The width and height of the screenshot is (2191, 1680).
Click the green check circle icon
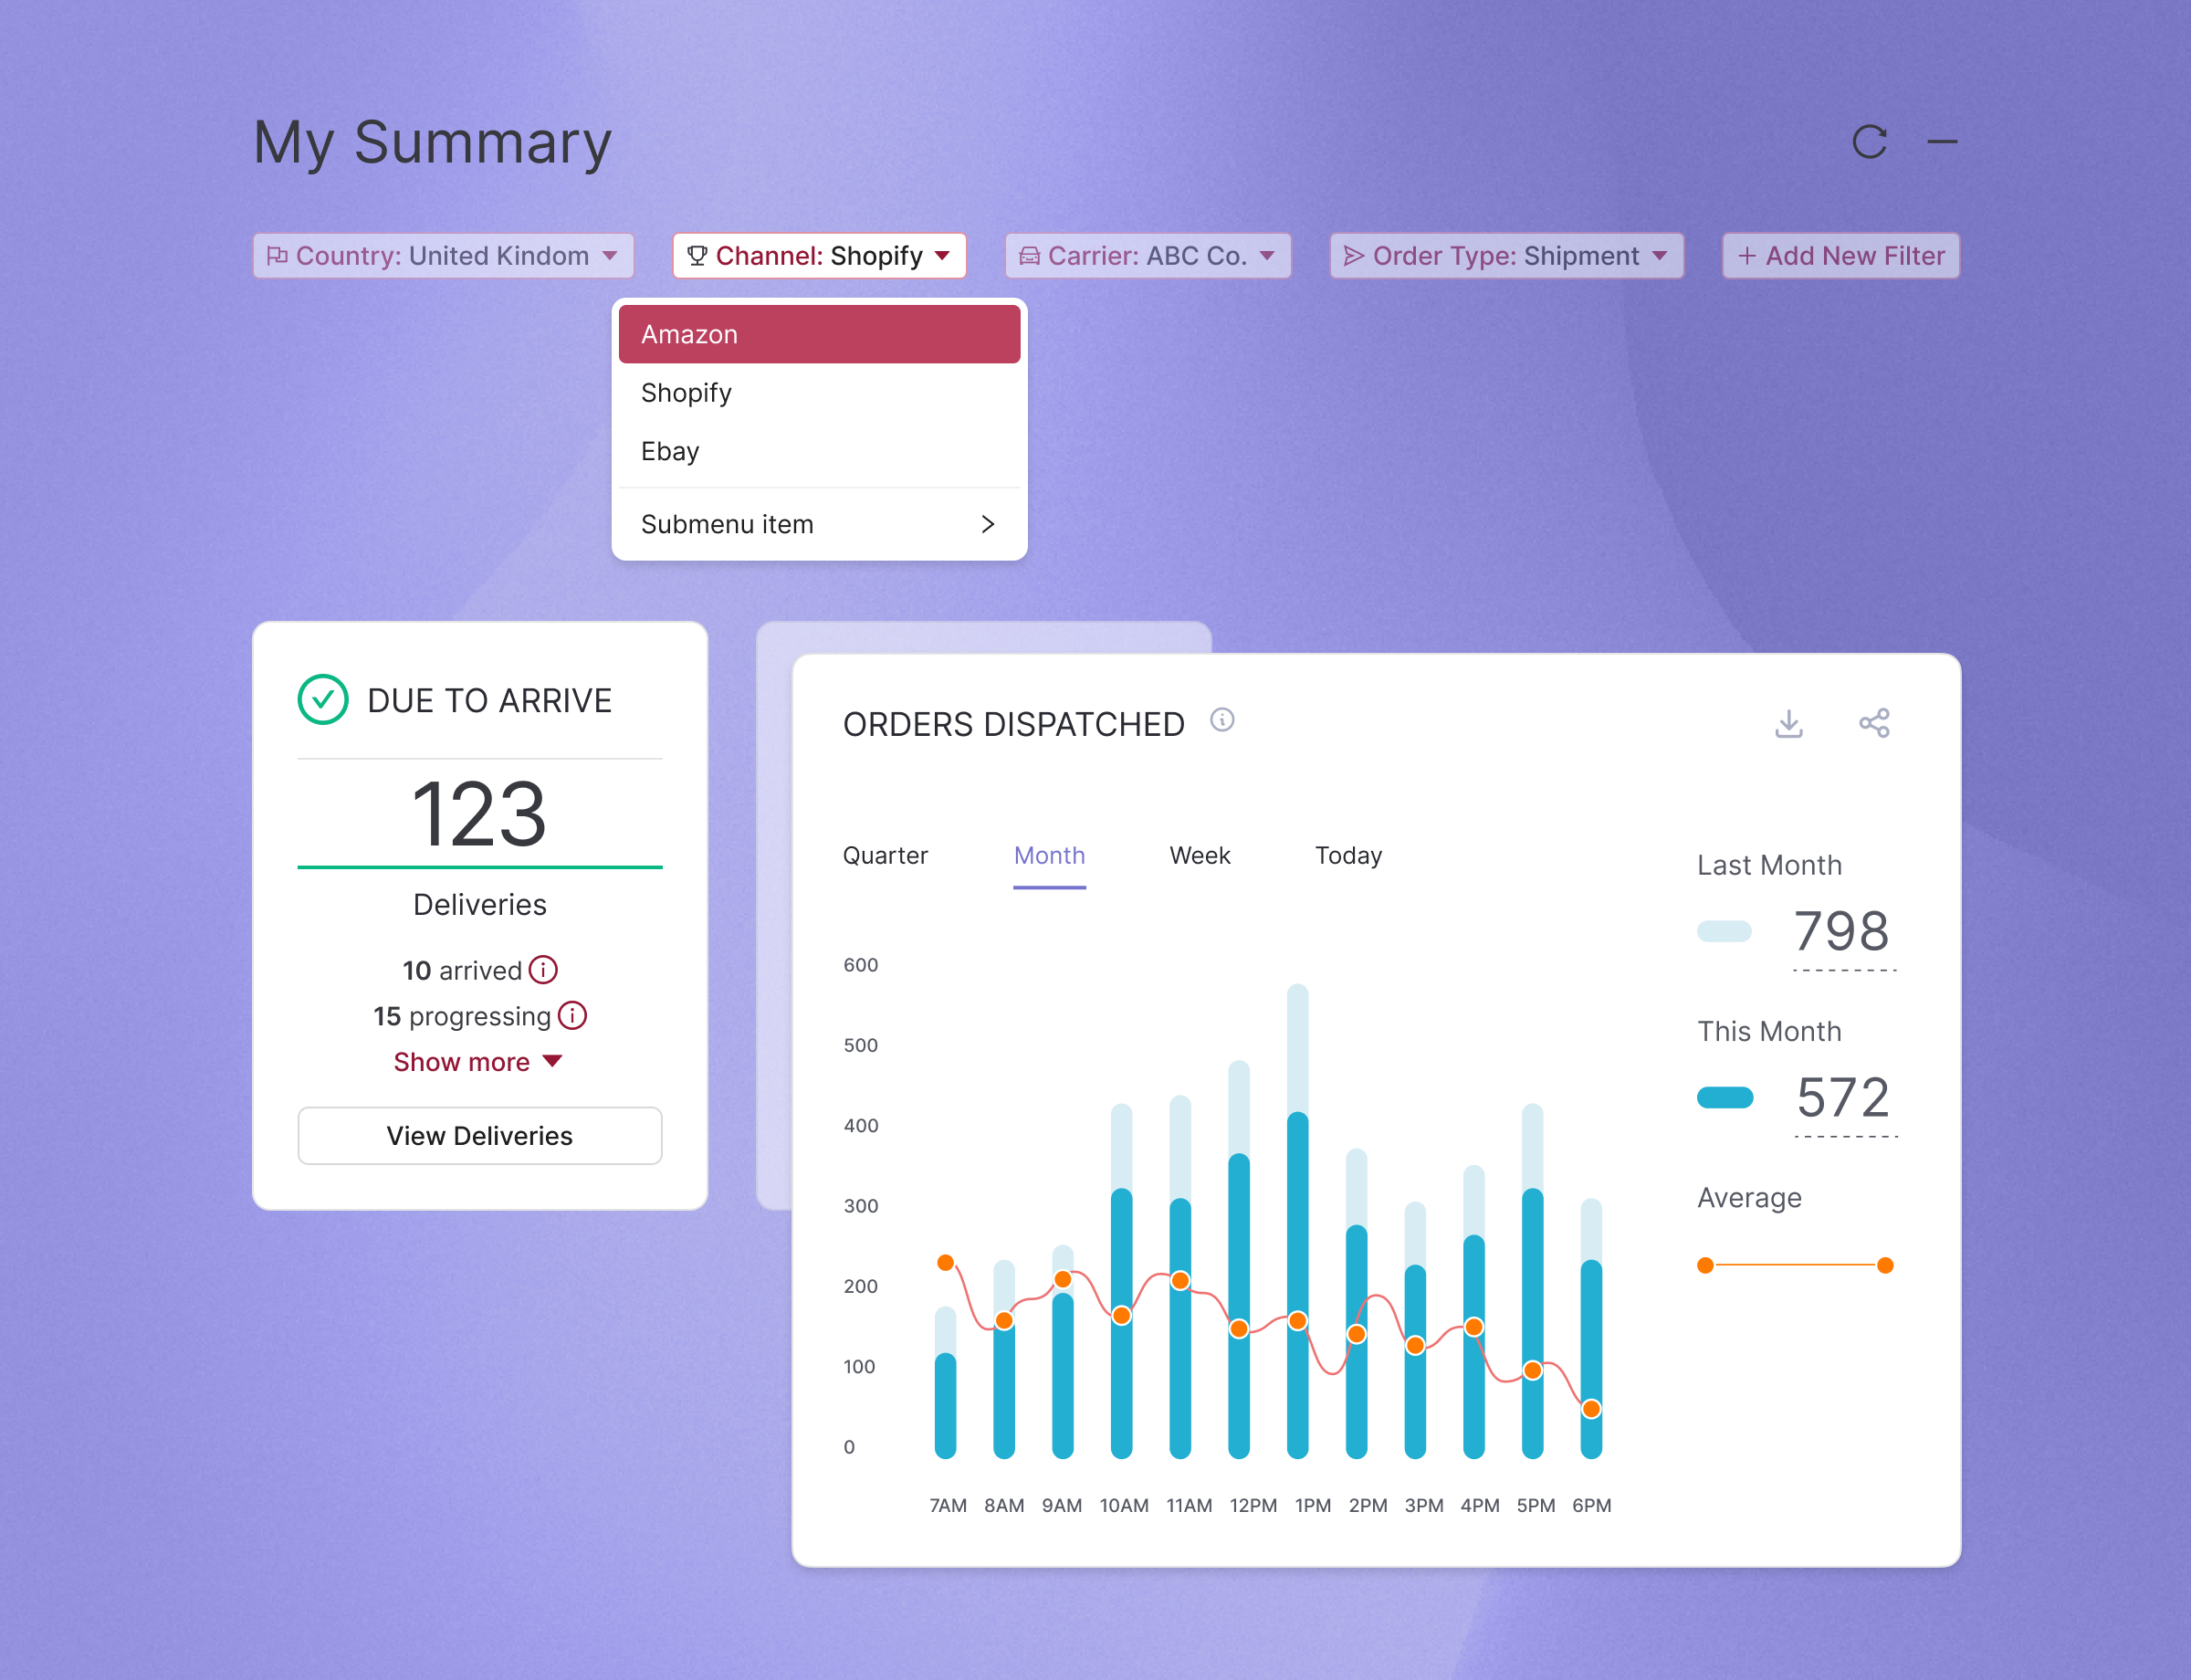(323, 700)
